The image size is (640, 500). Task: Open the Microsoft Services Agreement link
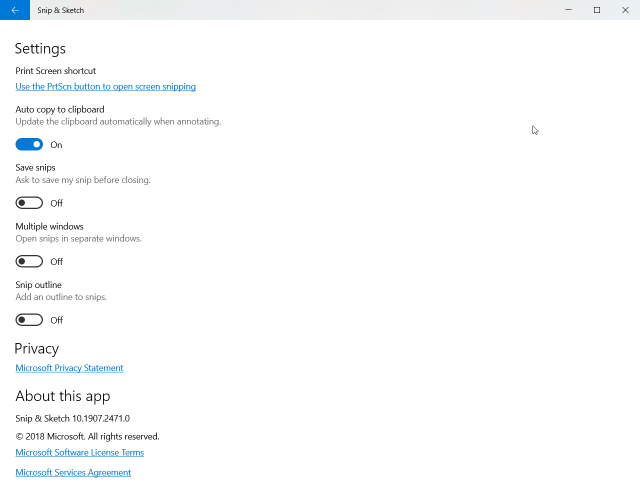73,472
